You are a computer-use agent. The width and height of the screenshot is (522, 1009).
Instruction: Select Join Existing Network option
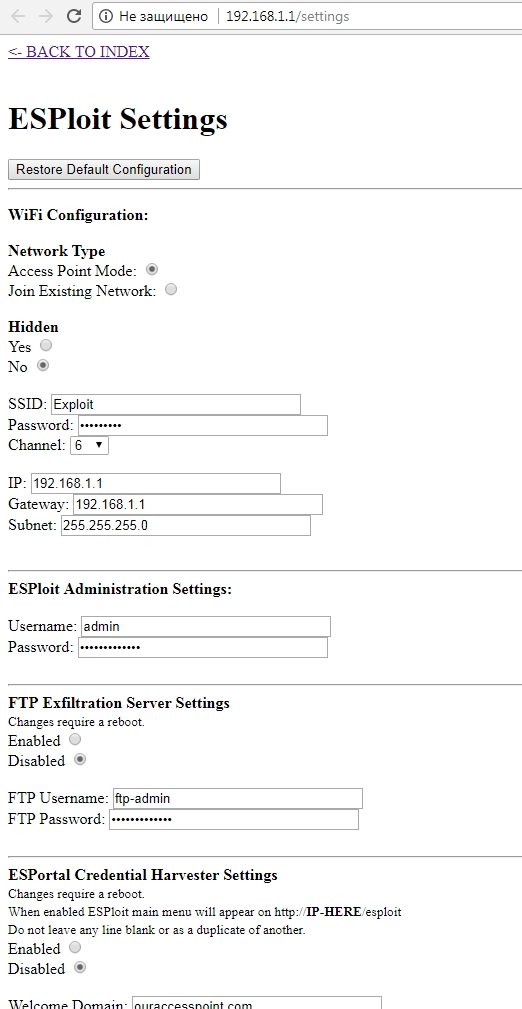(171, 290)
